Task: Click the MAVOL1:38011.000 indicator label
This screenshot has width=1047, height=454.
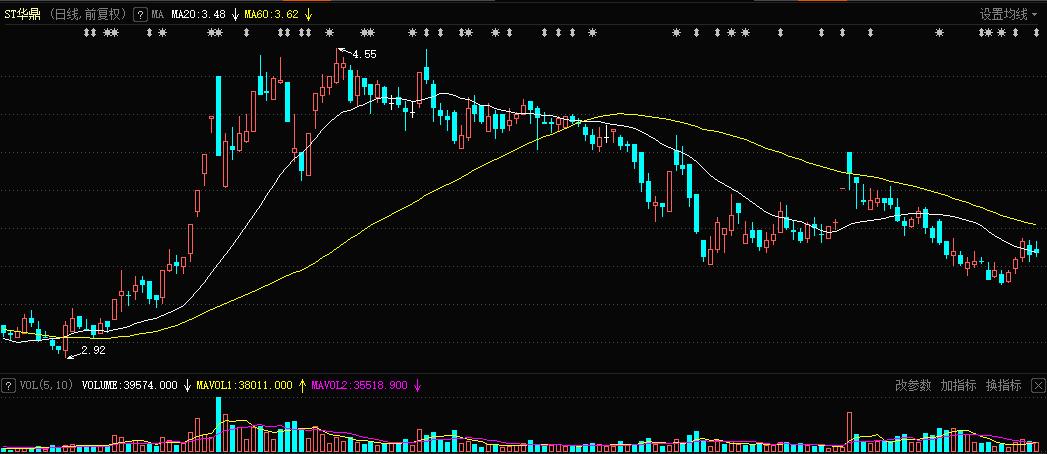Action: (x=245, y=385)
